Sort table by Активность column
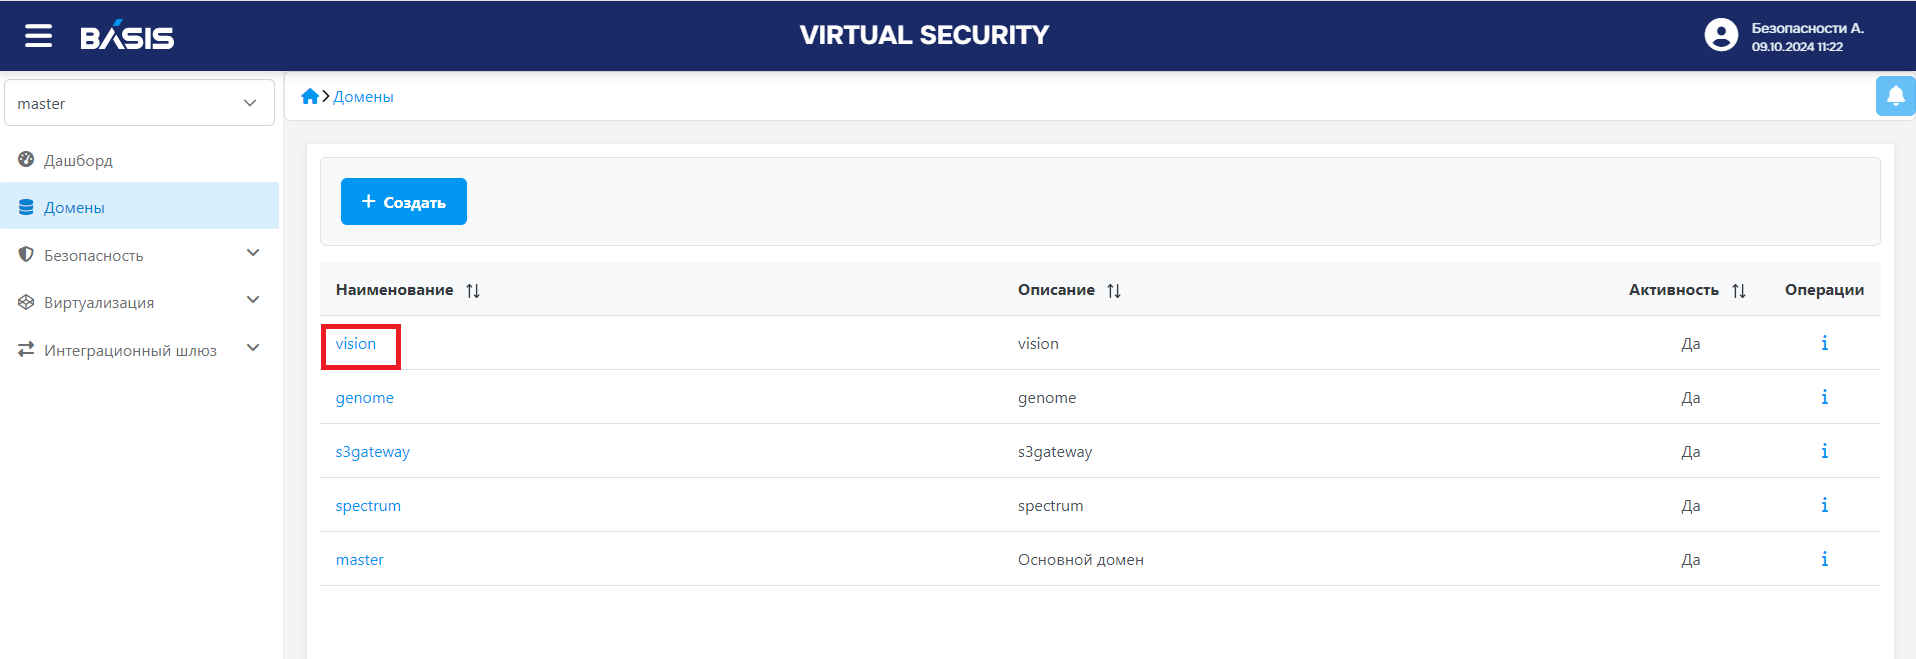Image resolution: width=1916 pixels, height=659 pixels. point(1739,290)
